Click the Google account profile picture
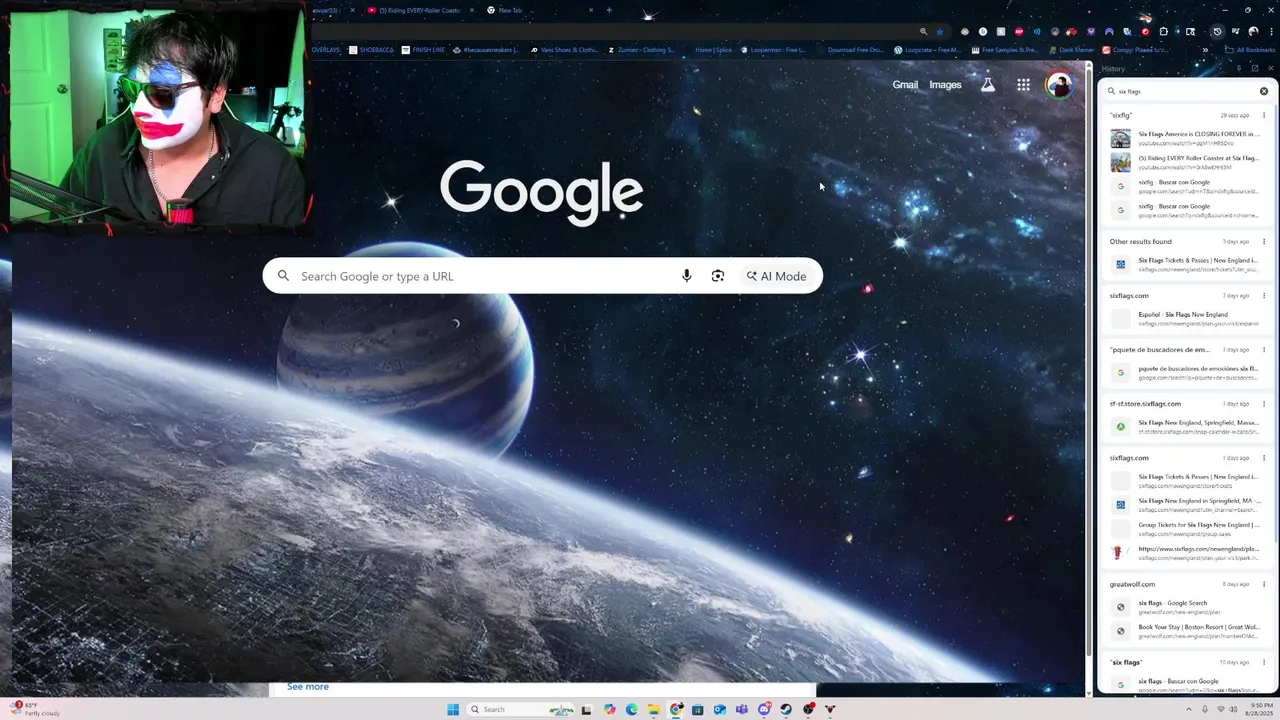Viewport: 1280px width, 720px height. click(x=1059, y=85)
